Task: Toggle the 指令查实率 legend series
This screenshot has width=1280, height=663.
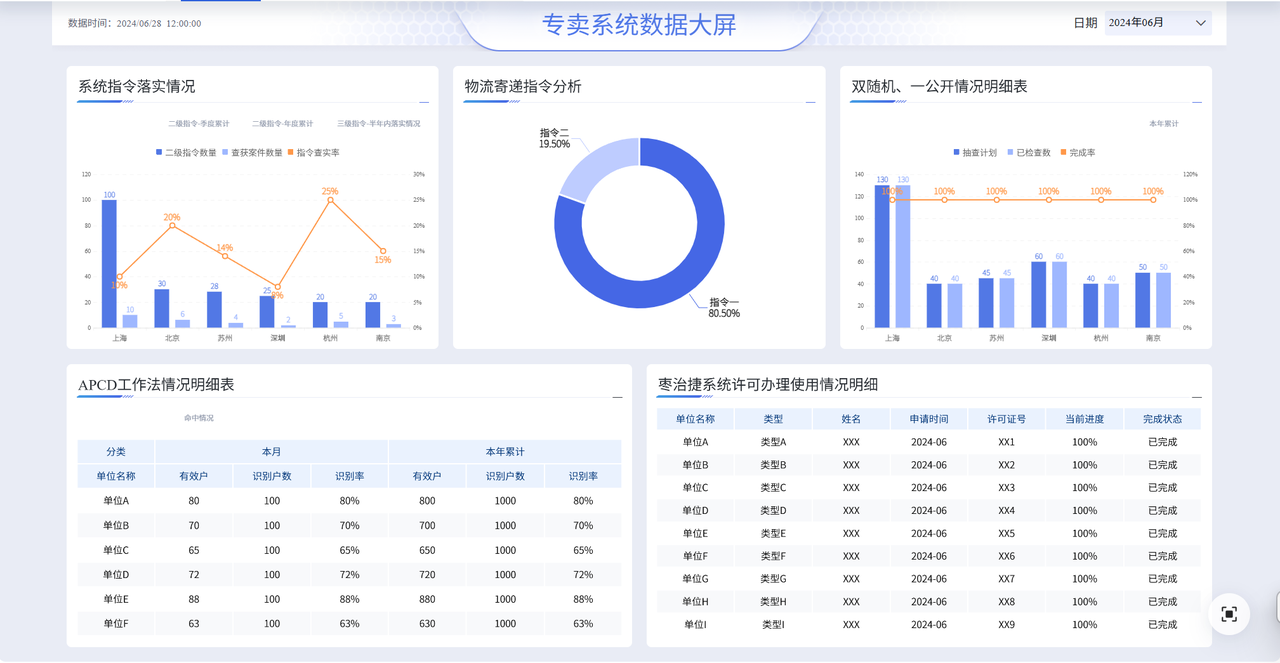Action: (313, 153)
